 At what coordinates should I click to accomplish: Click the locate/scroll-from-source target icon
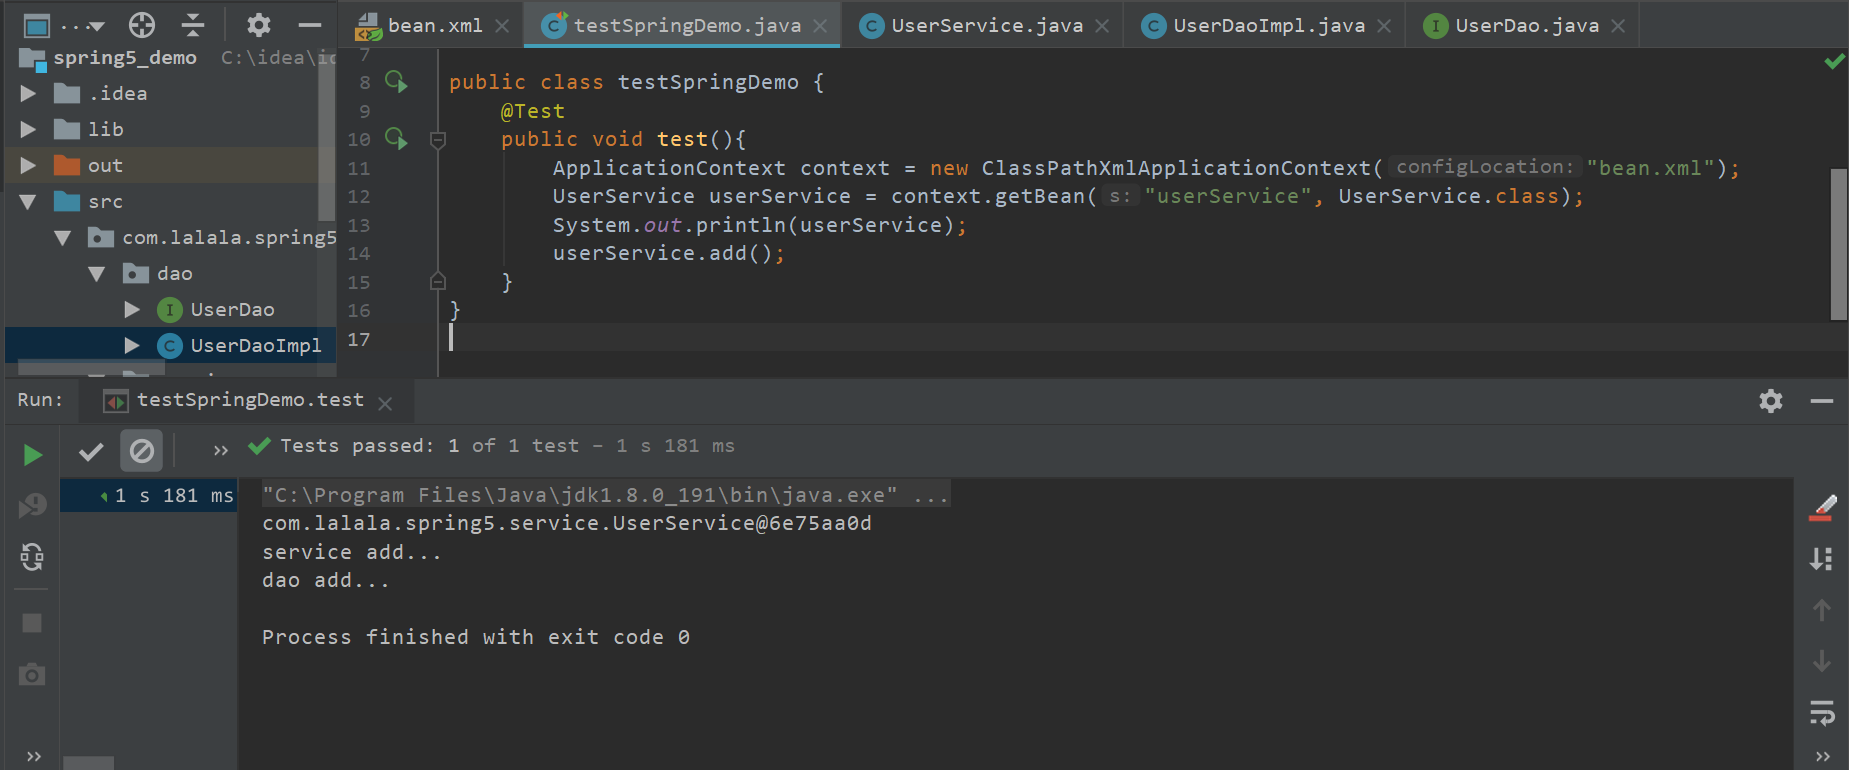point(142,25)
